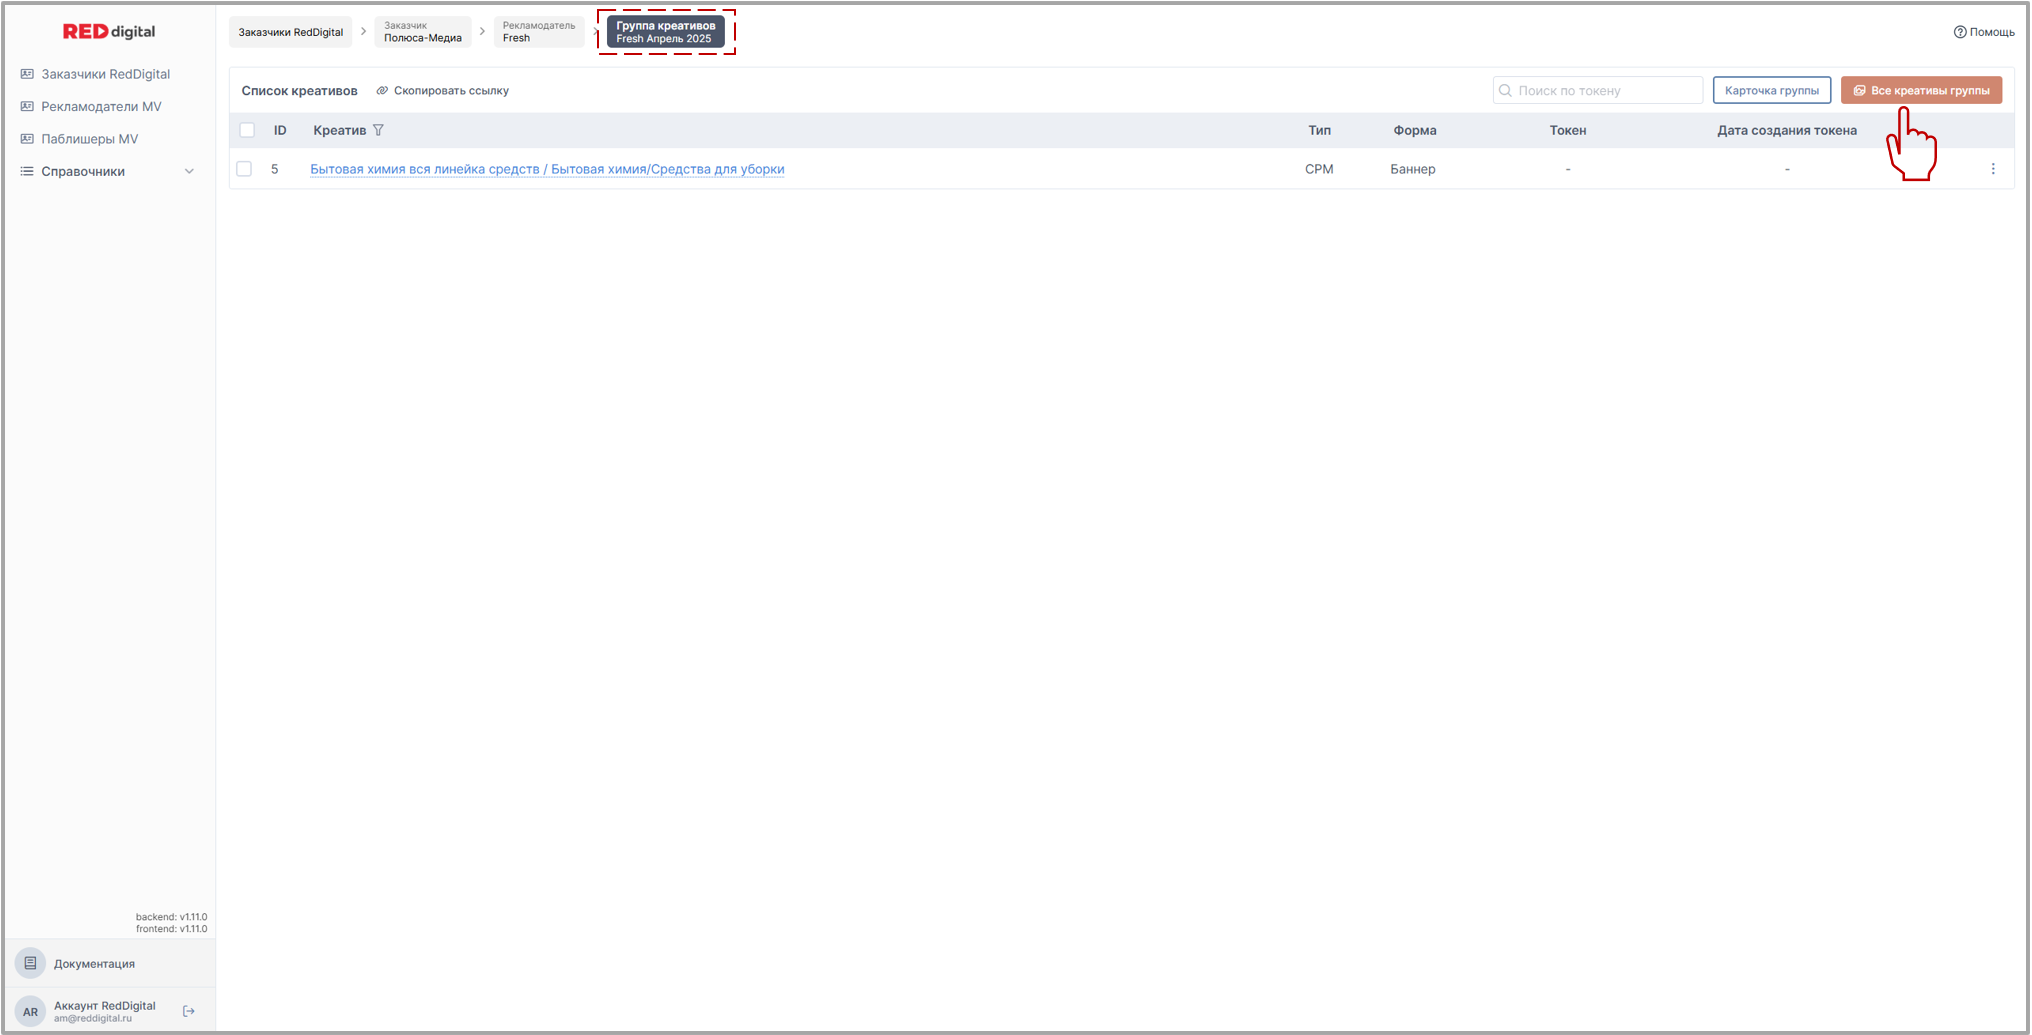Click the logout icon next to account
This screenshot has width=2032, height=1035.
click(189, 1011)
